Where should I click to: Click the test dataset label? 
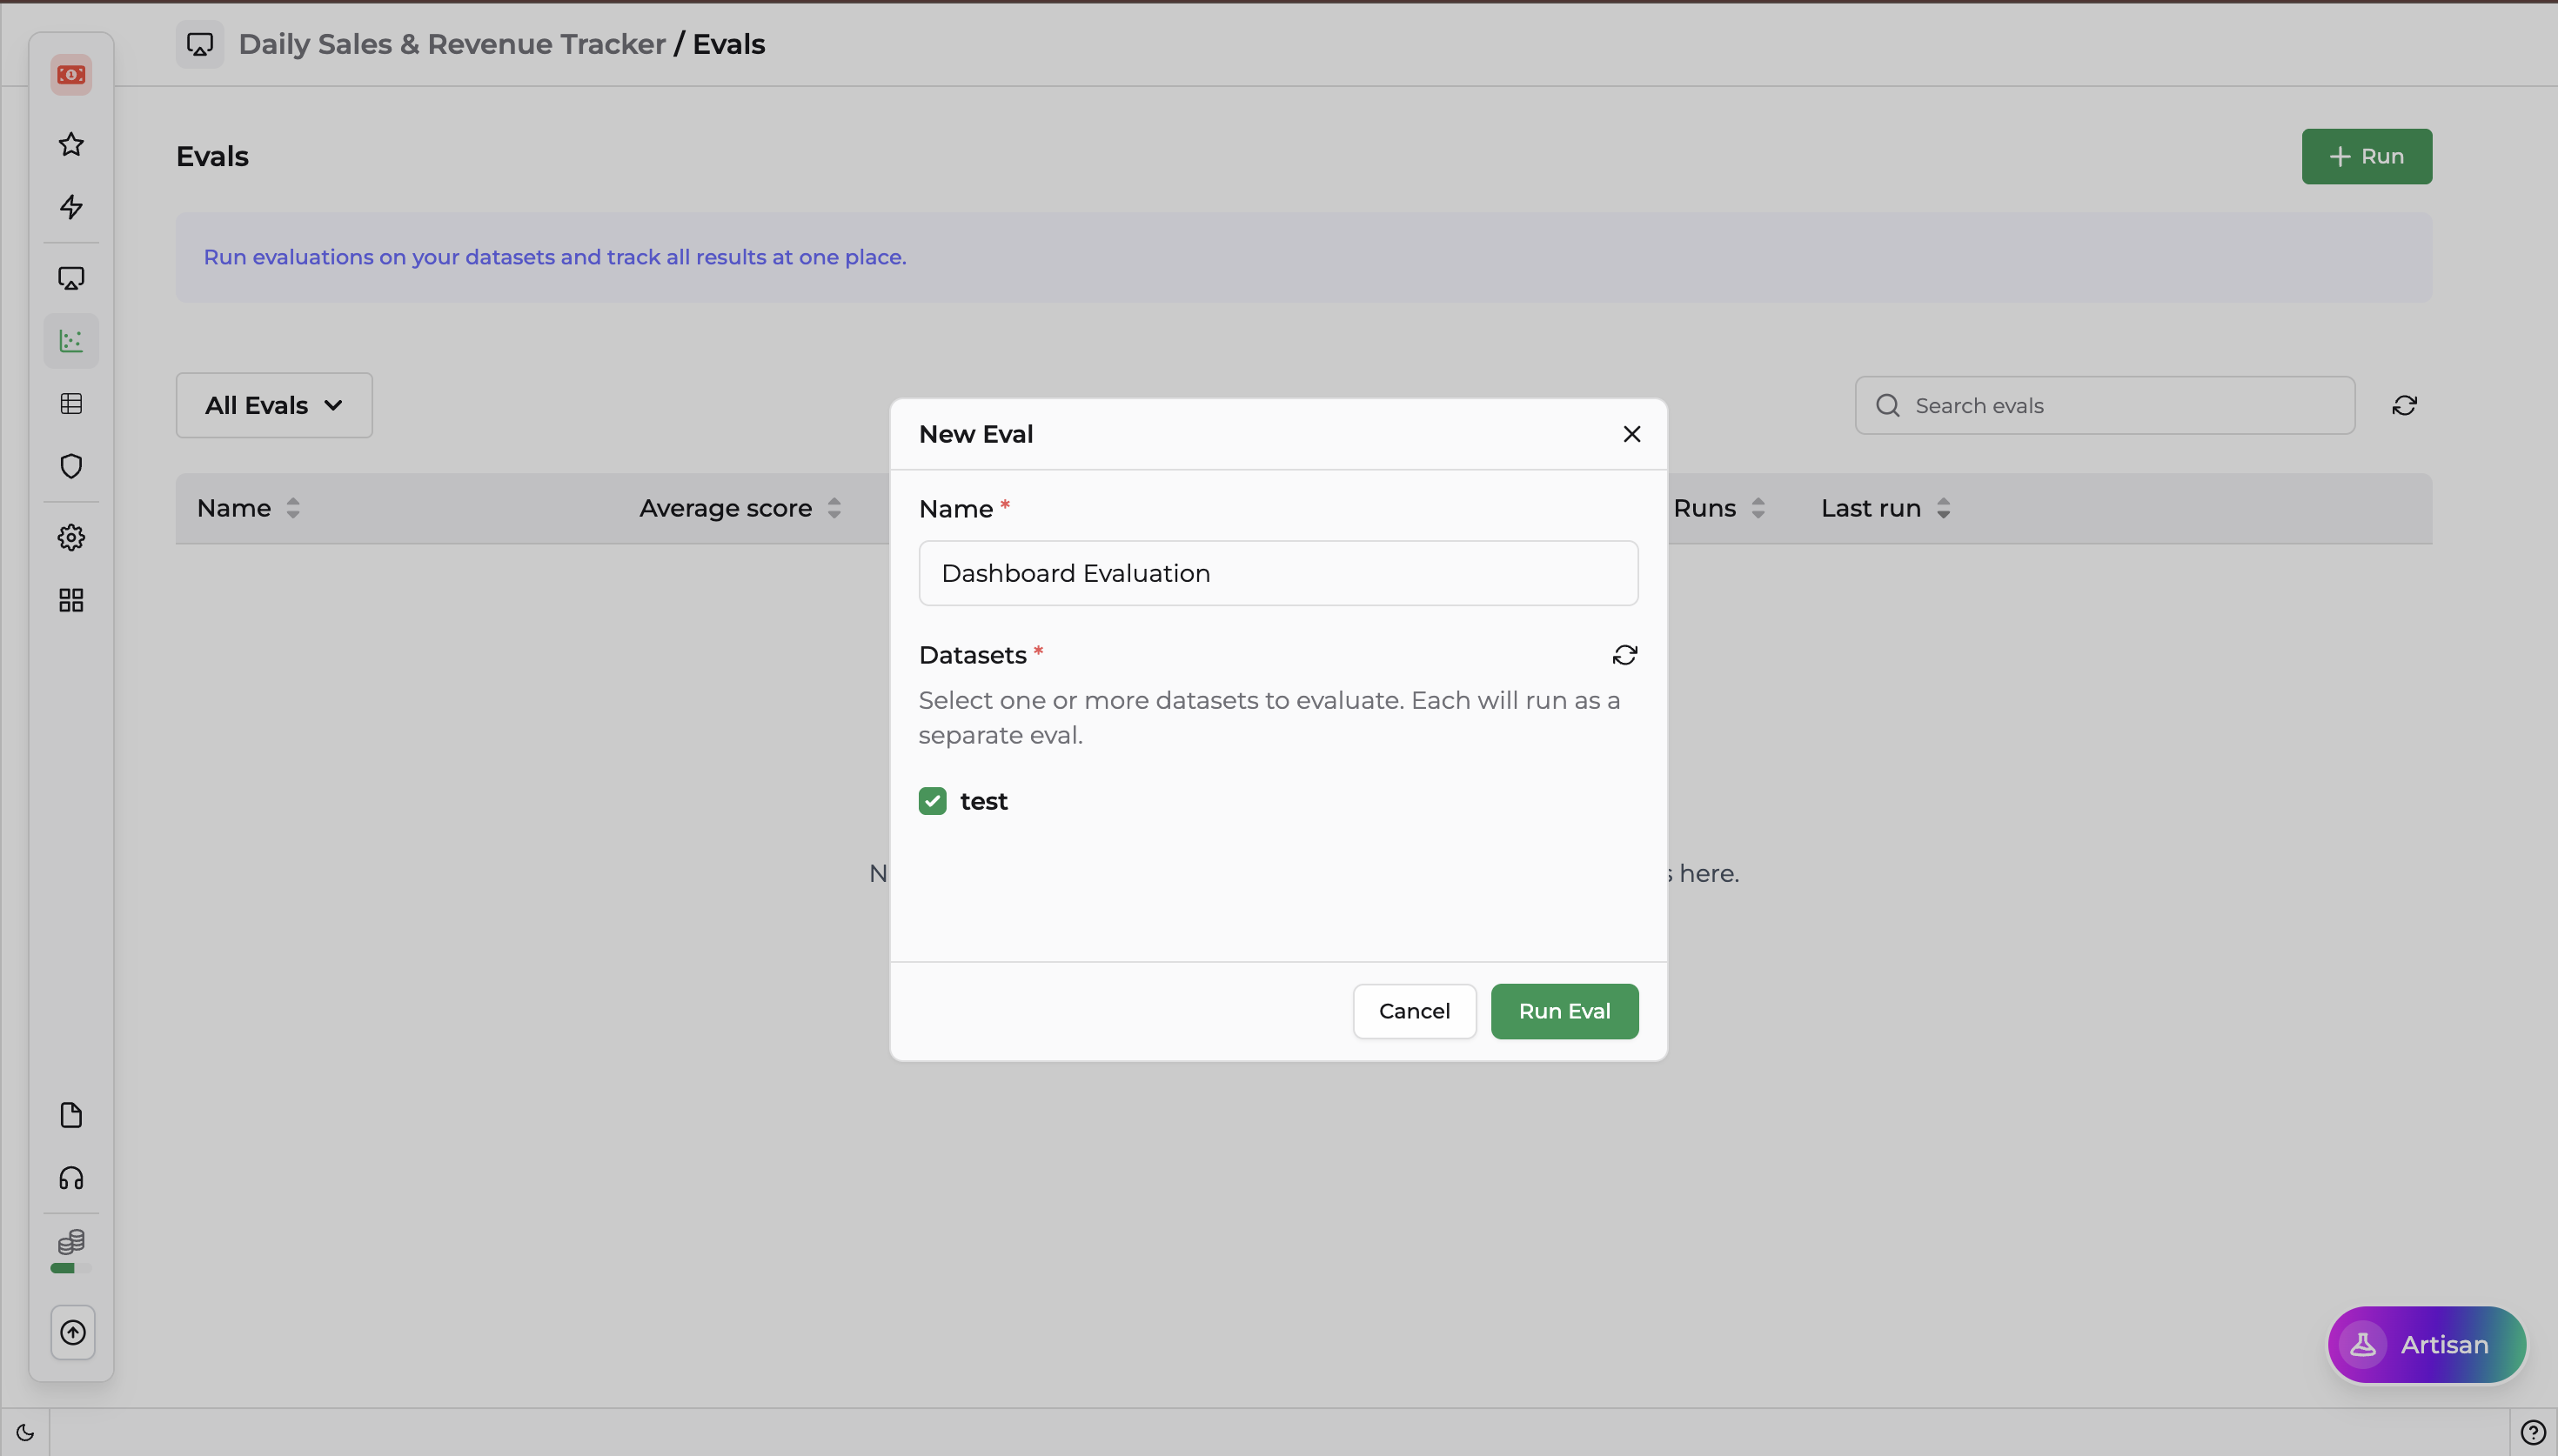(x=983, y=801)
